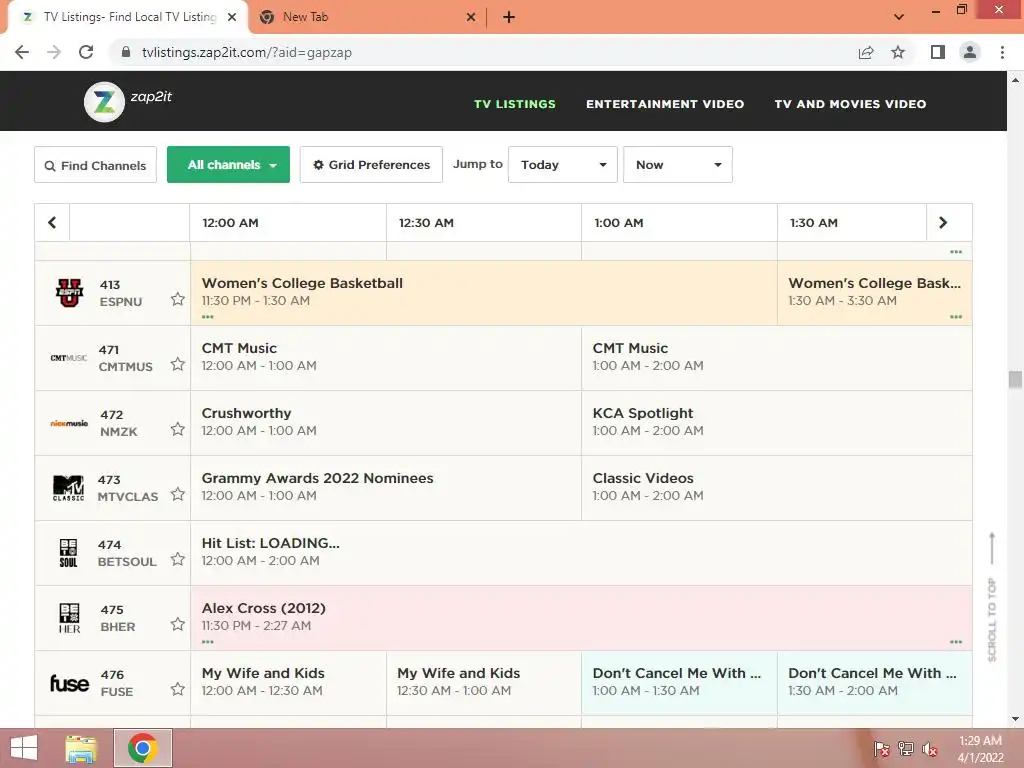Screen dimensions: 1024x768
Task: Open Don't Cancel Me With 1:00 AM listing
Action: click(679, 683)
